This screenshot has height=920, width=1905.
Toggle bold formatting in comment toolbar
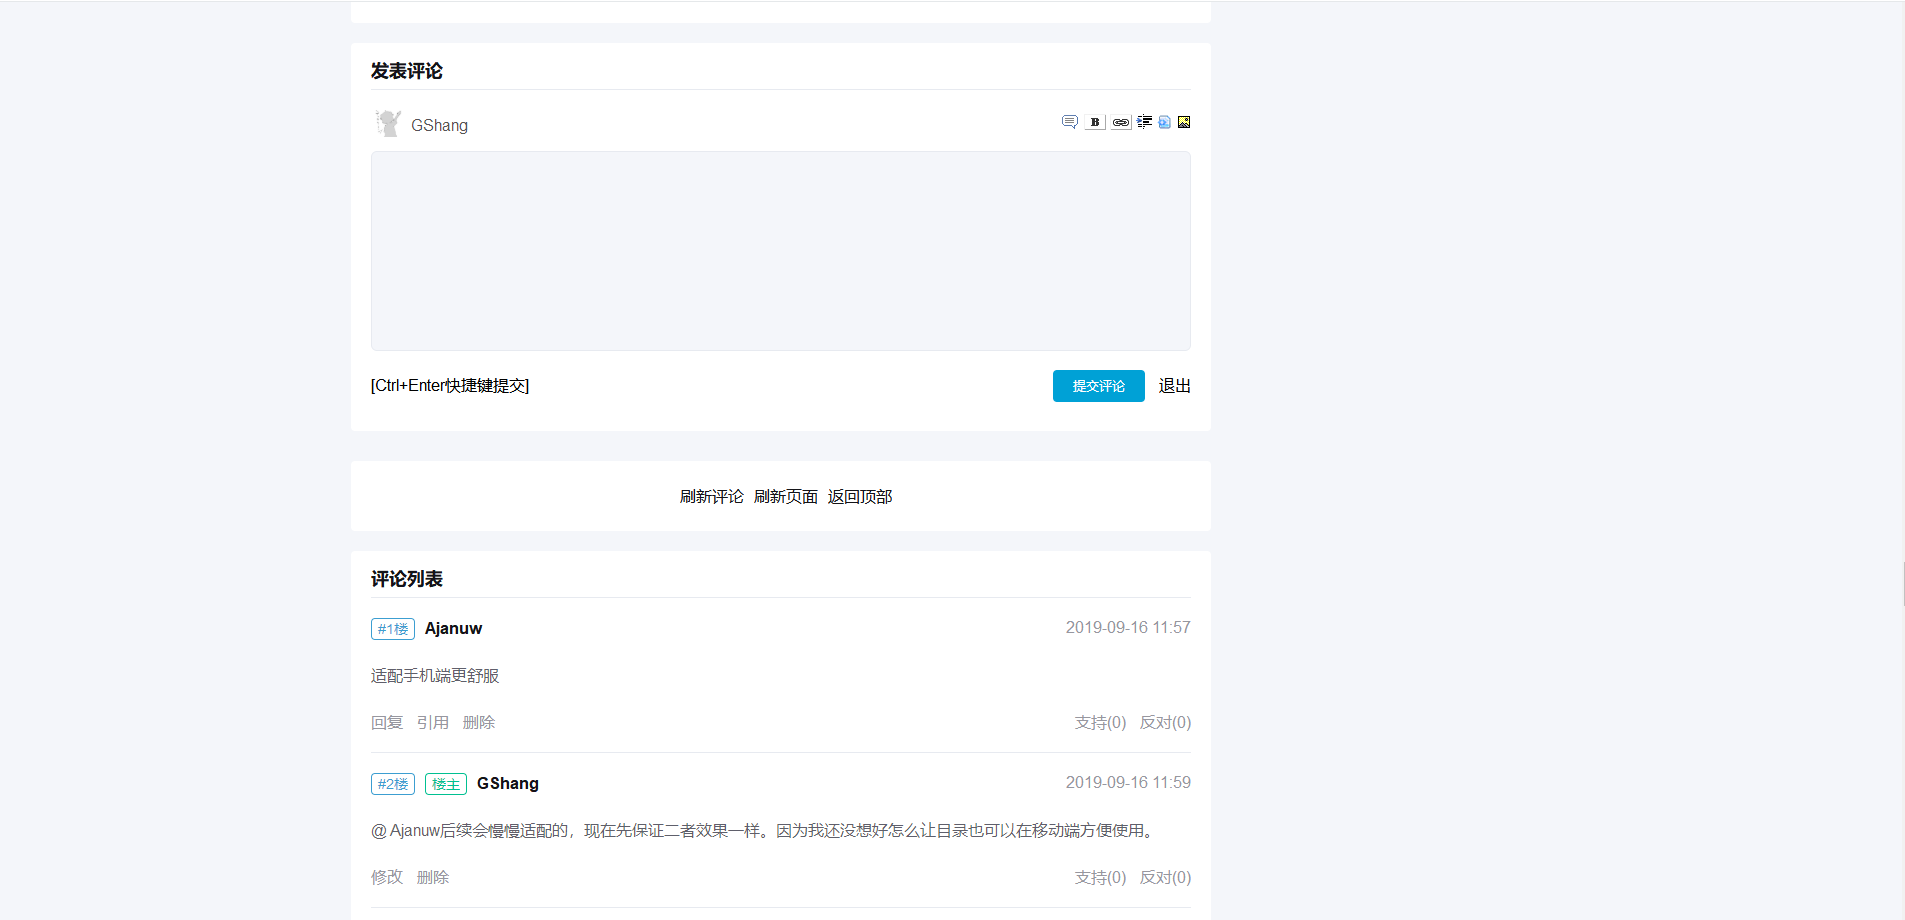(1095, 122)
